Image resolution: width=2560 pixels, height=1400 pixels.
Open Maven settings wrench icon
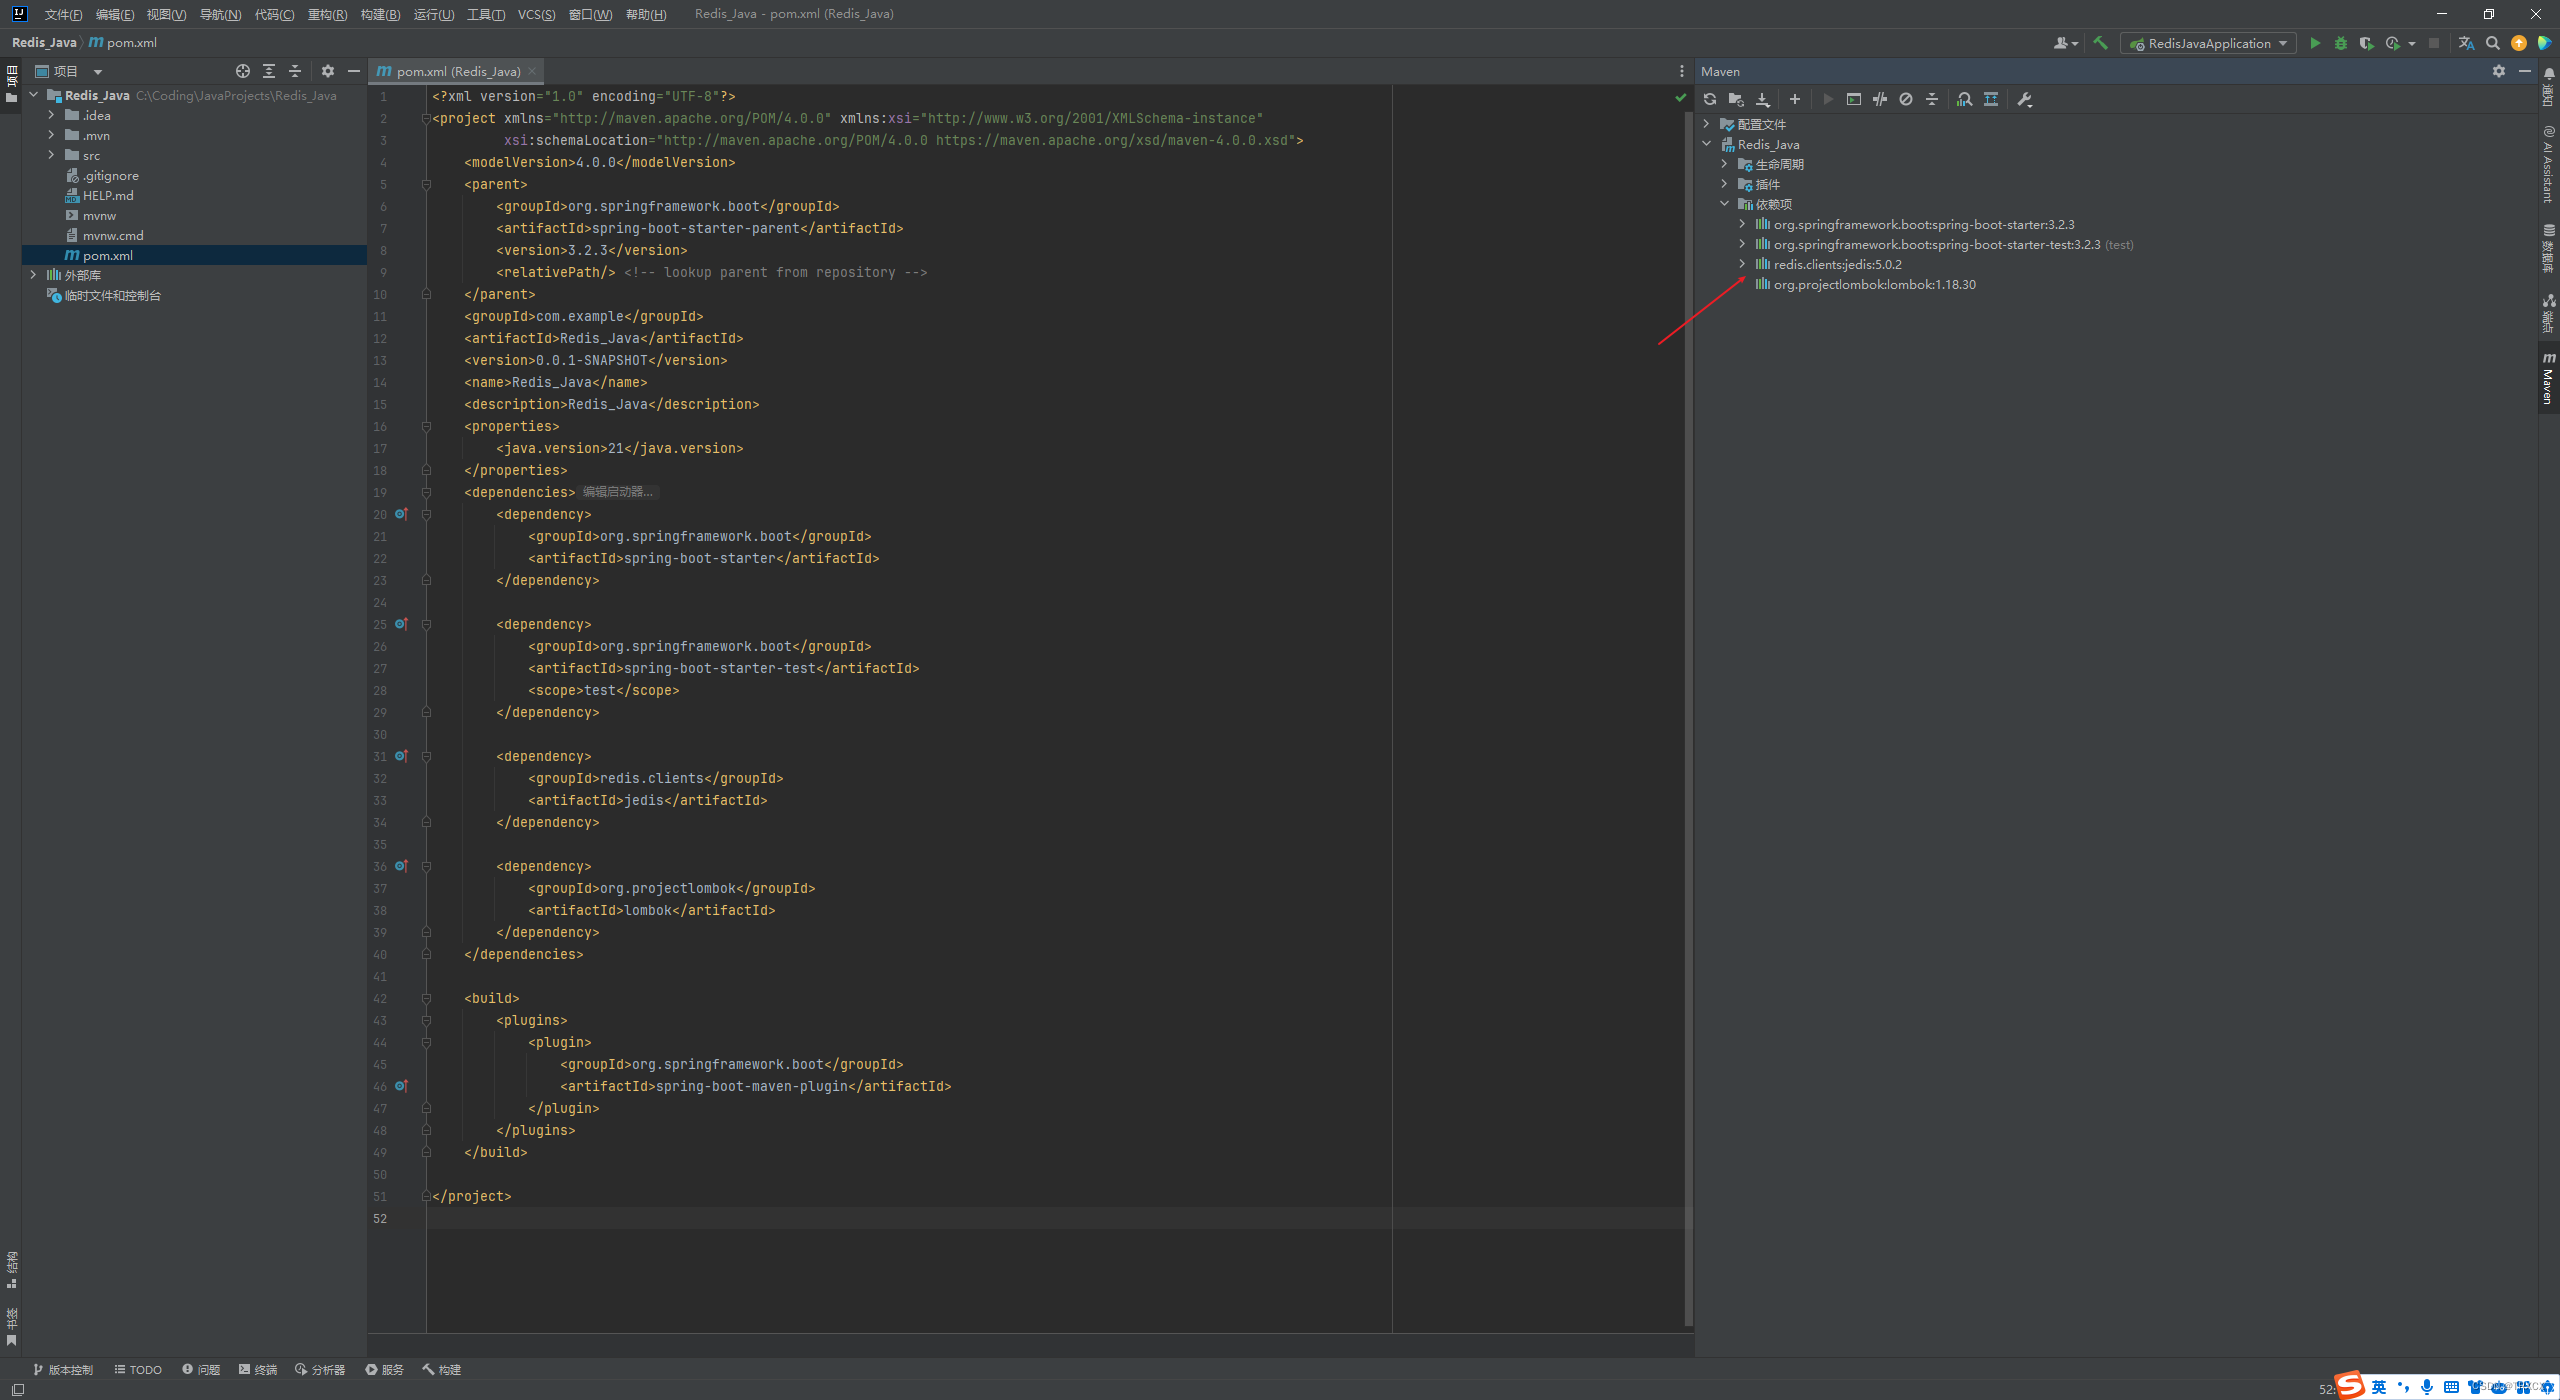coord(2025,99)
